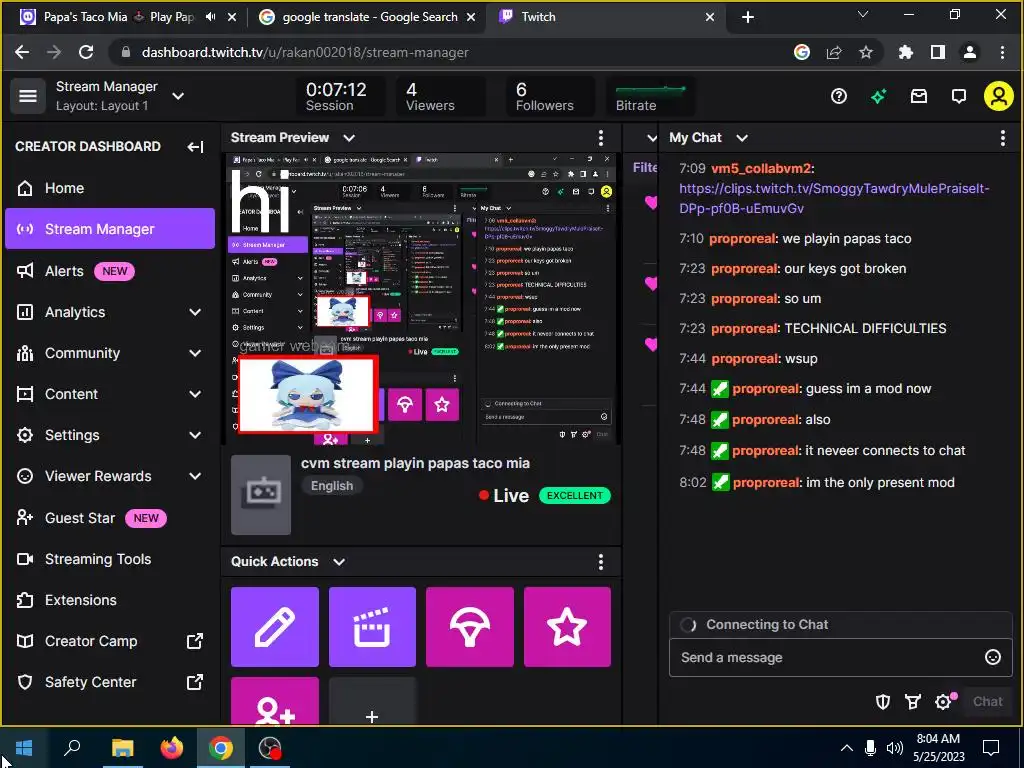Click the add-person Guest Star quick action
The image size is (1024, 768).
(x=275, y=701)
